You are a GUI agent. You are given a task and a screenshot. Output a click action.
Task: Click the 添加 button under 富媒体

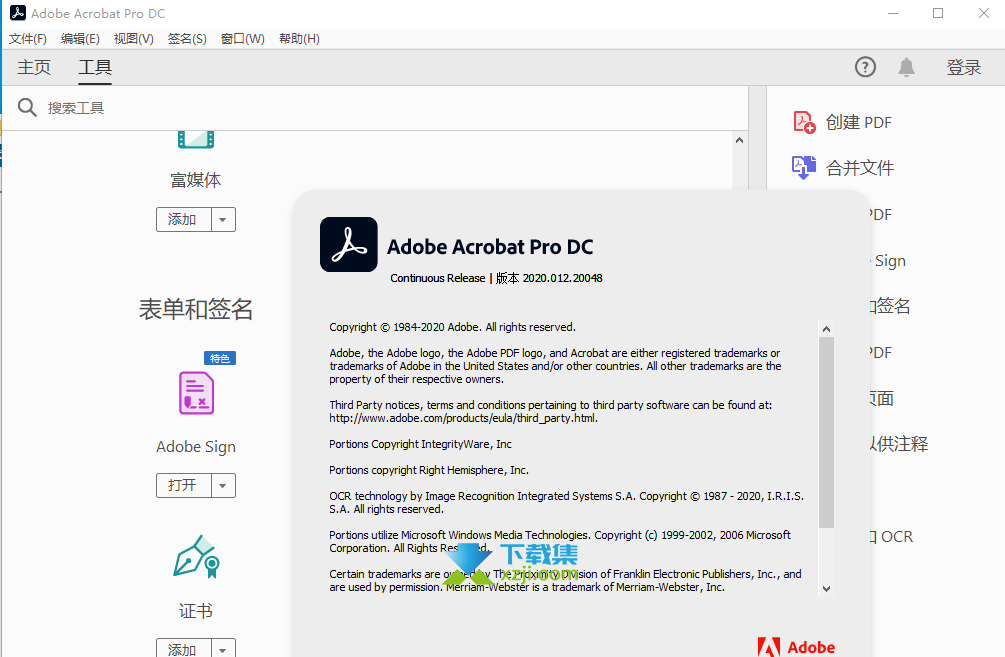[x=184, y=219]
